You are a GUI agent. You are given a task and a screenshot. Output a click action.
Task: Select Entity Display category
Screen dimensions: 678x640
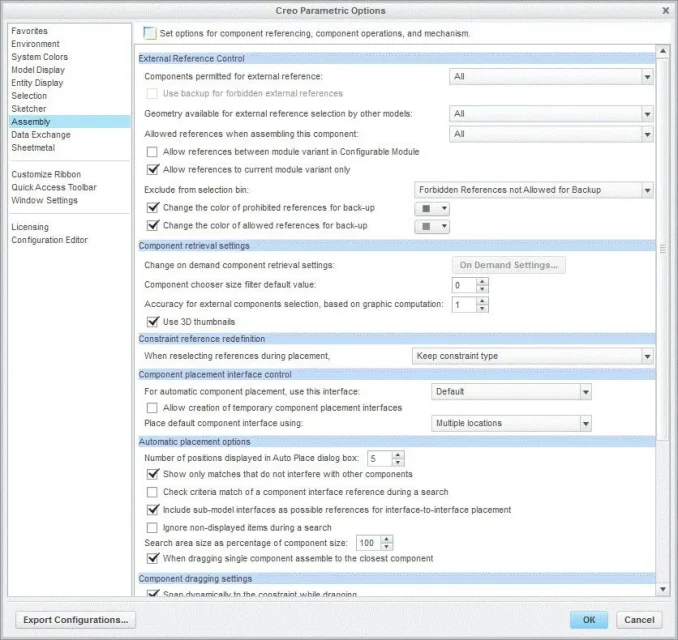pyautogui.click(x=37, y=83)
